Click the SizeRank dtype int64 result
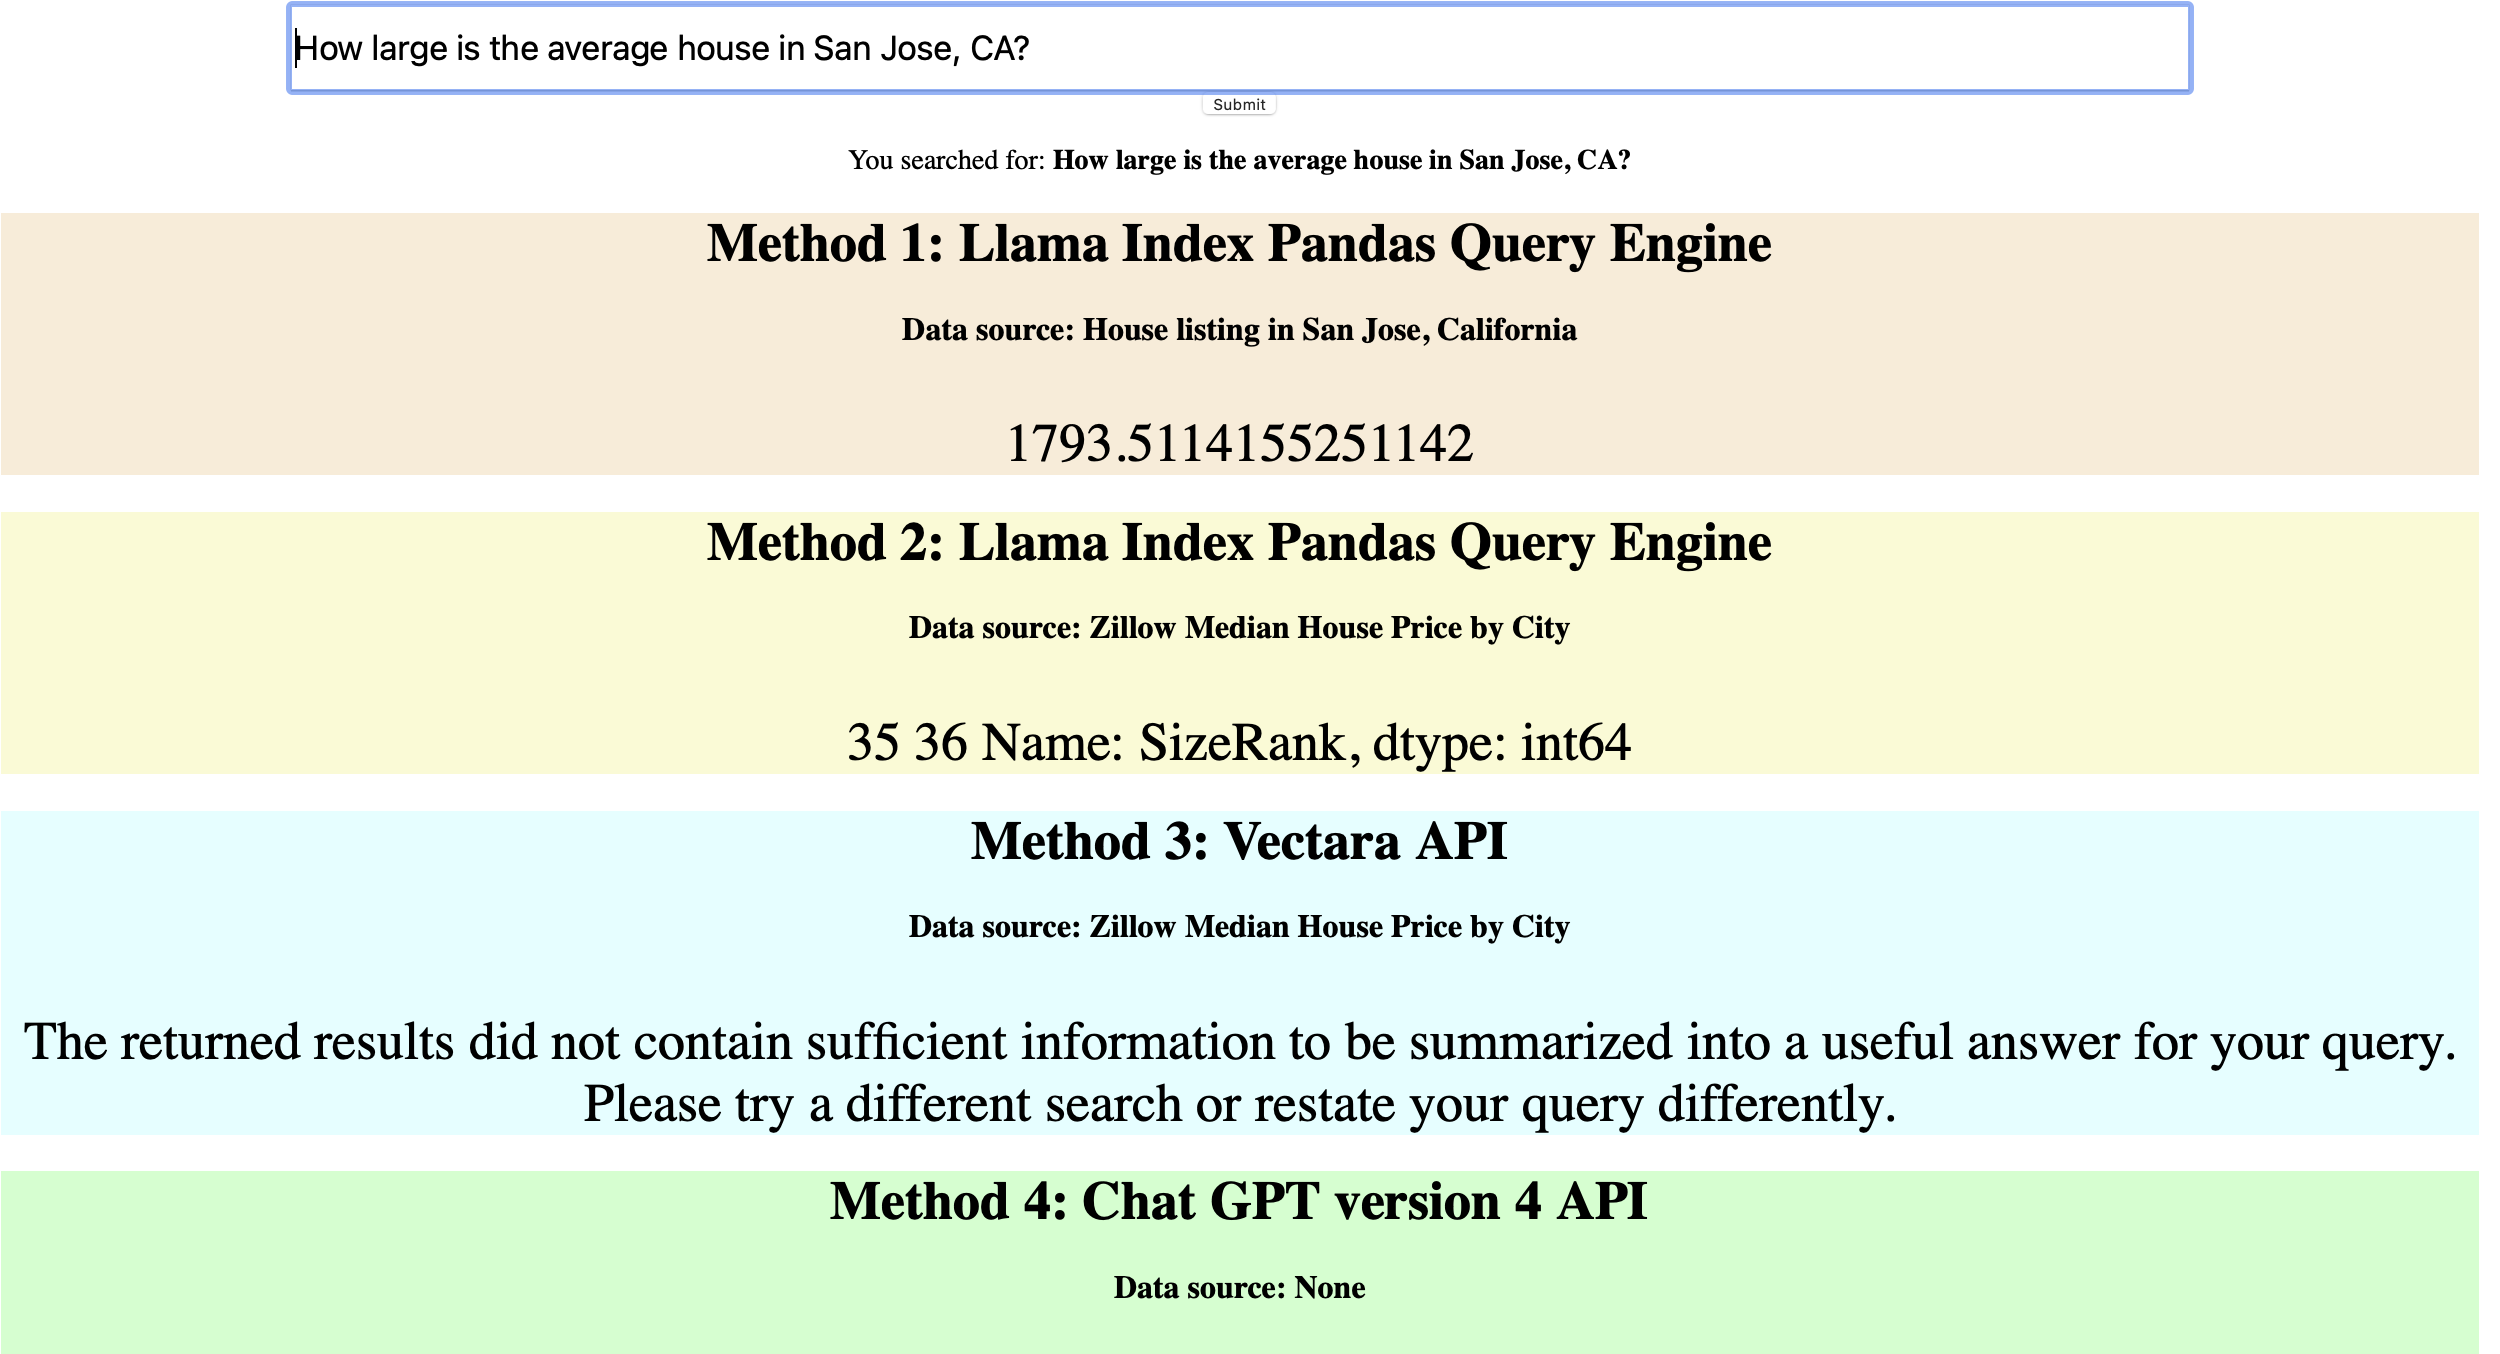This screenshot has height=1354, width=2500. tap(1239, 742)
